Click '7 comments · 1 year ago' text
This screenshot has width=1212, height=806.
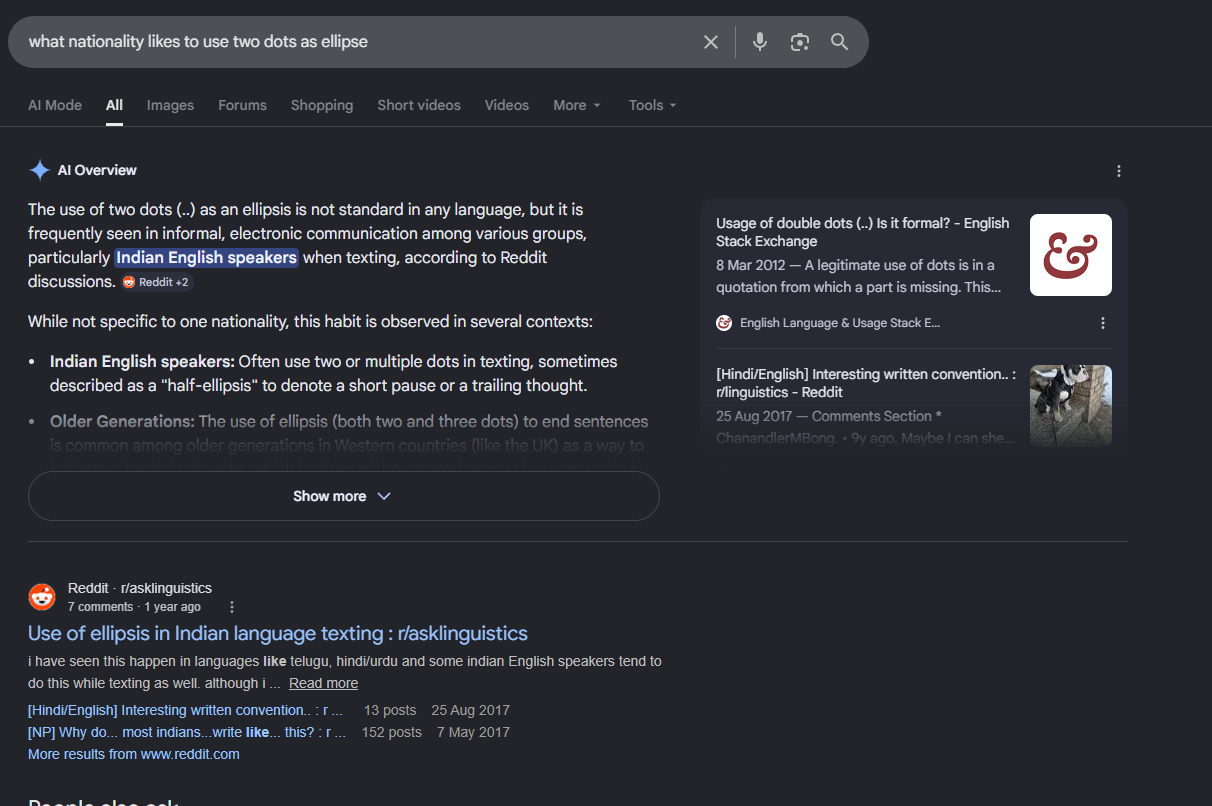(x=134, y=607)
